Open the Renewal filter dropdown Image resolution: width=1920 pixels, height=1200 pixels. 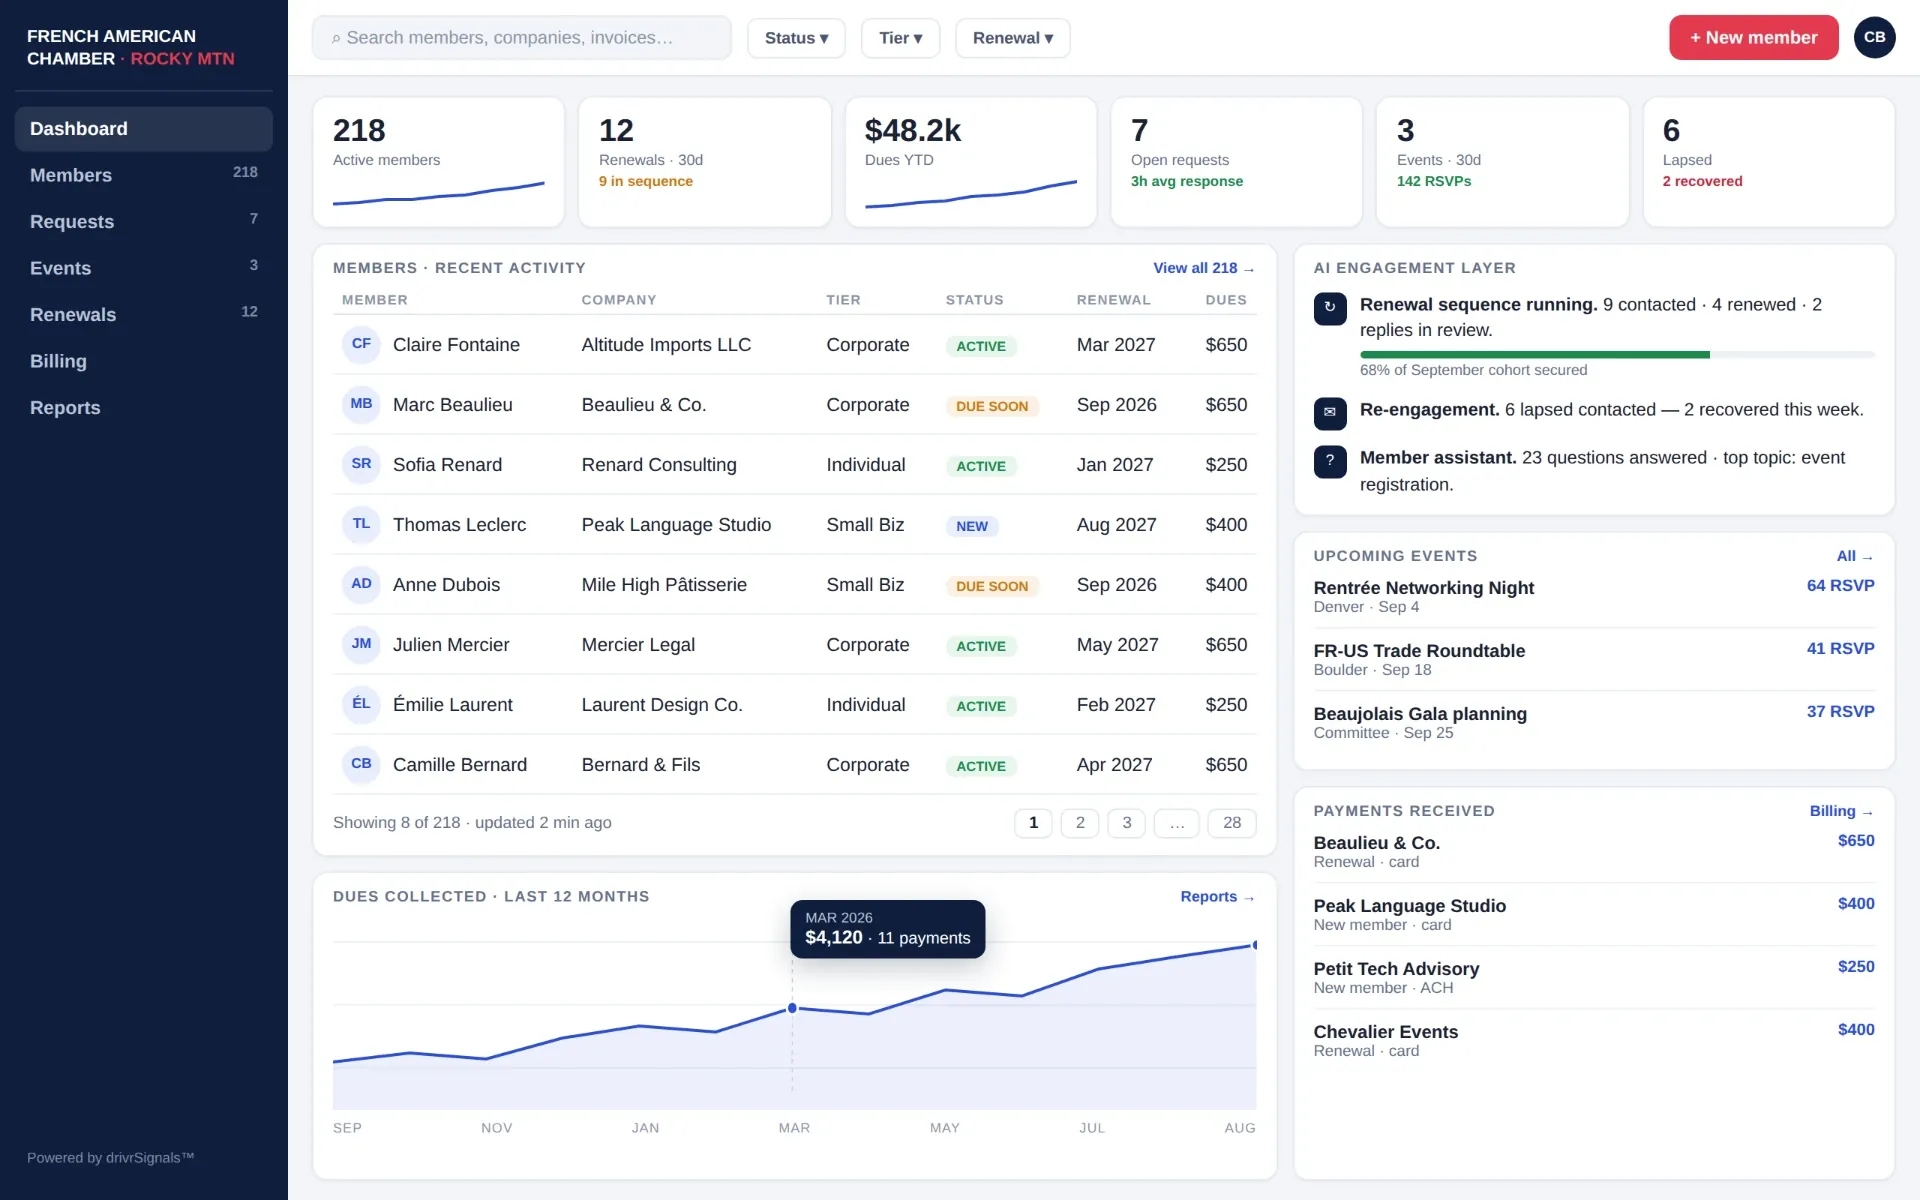[1012, 38]
